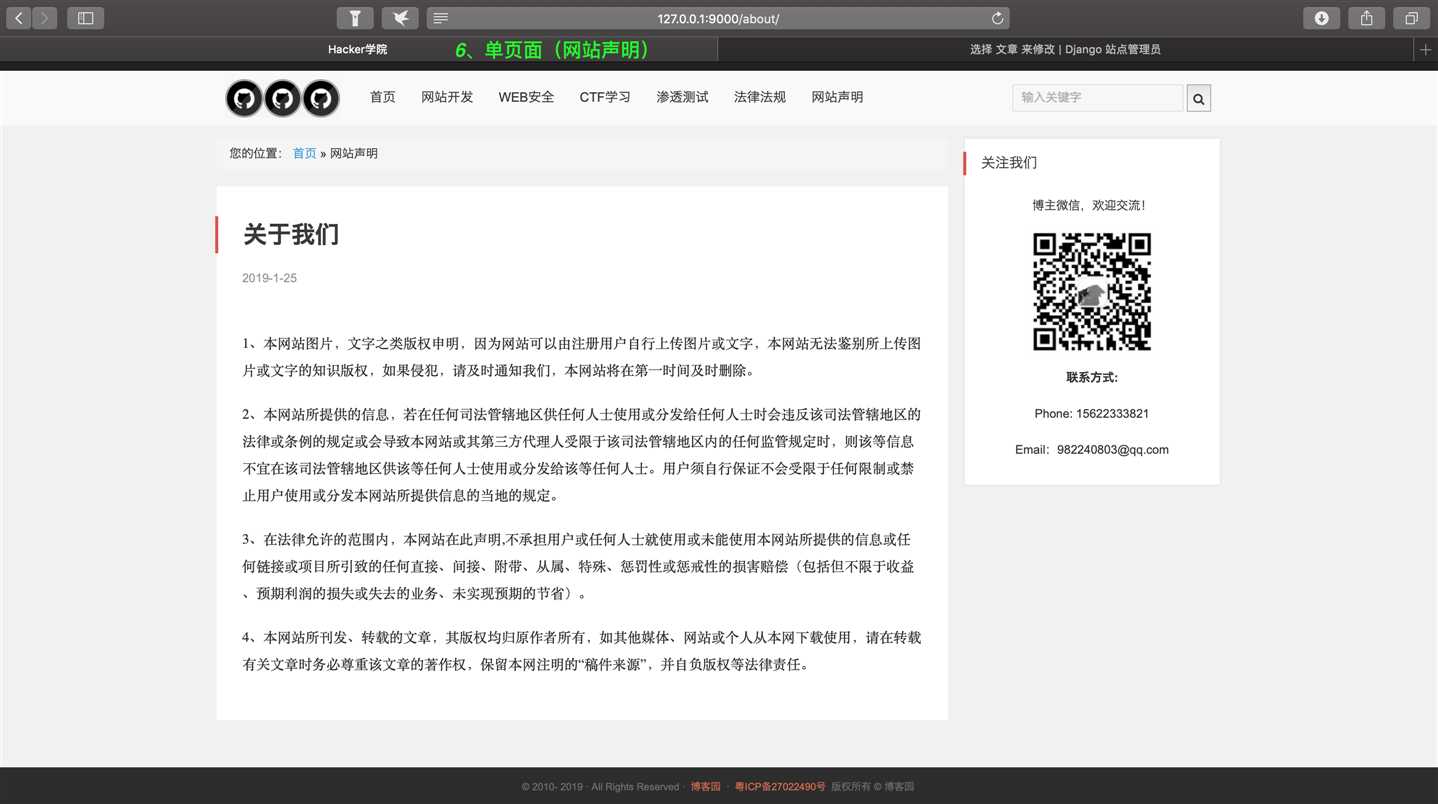Click the Email 982240803@qq.com text
Screen dimensions: 1438x804
pos(1092,449)
